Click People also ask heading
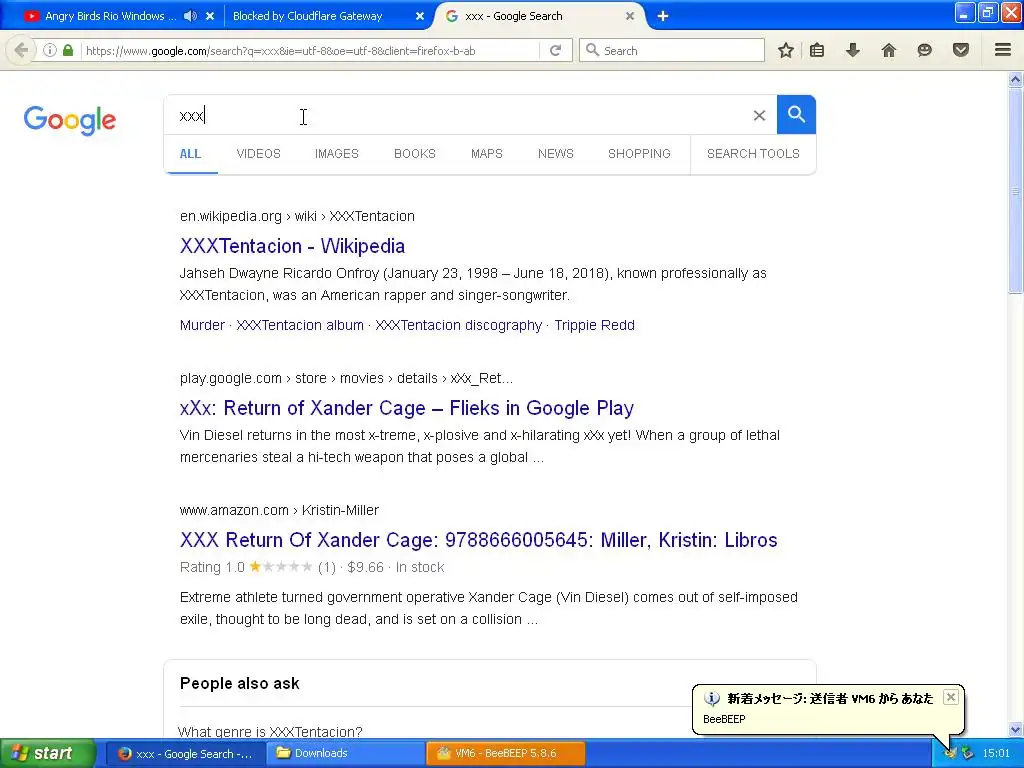 [x=240, y=683]
